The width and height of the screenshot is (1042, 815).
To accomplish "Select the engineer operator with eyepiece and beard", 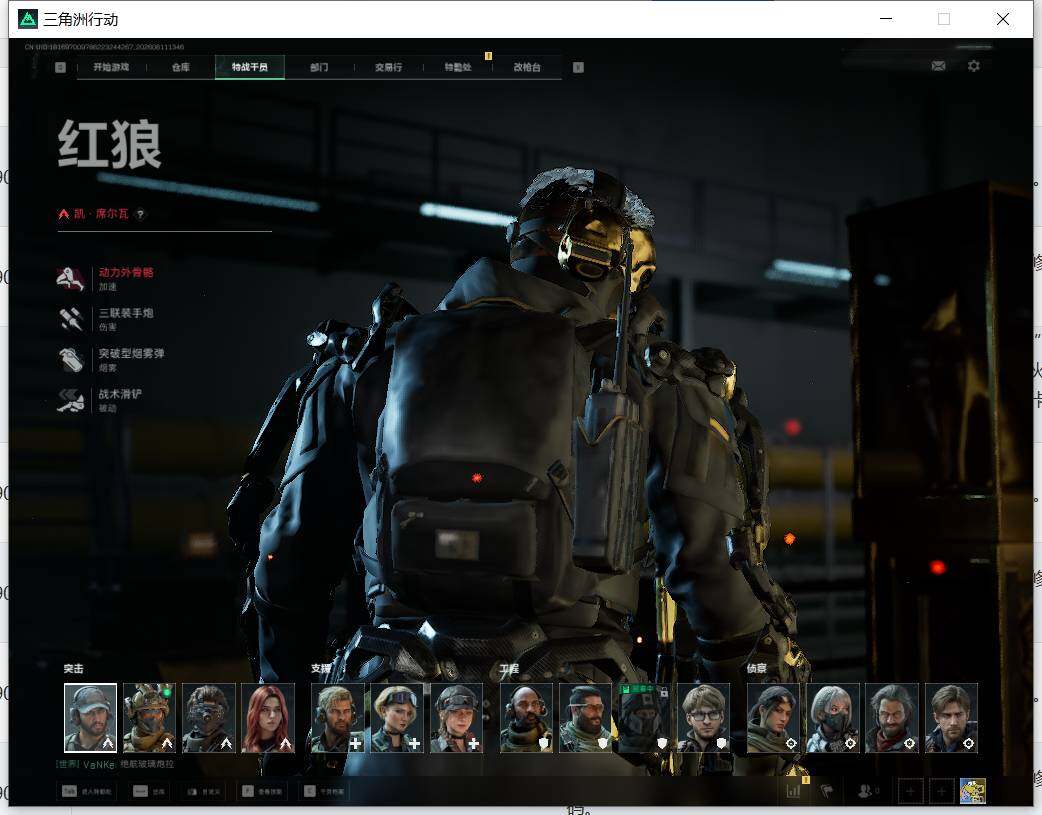I will pos(585,718).
